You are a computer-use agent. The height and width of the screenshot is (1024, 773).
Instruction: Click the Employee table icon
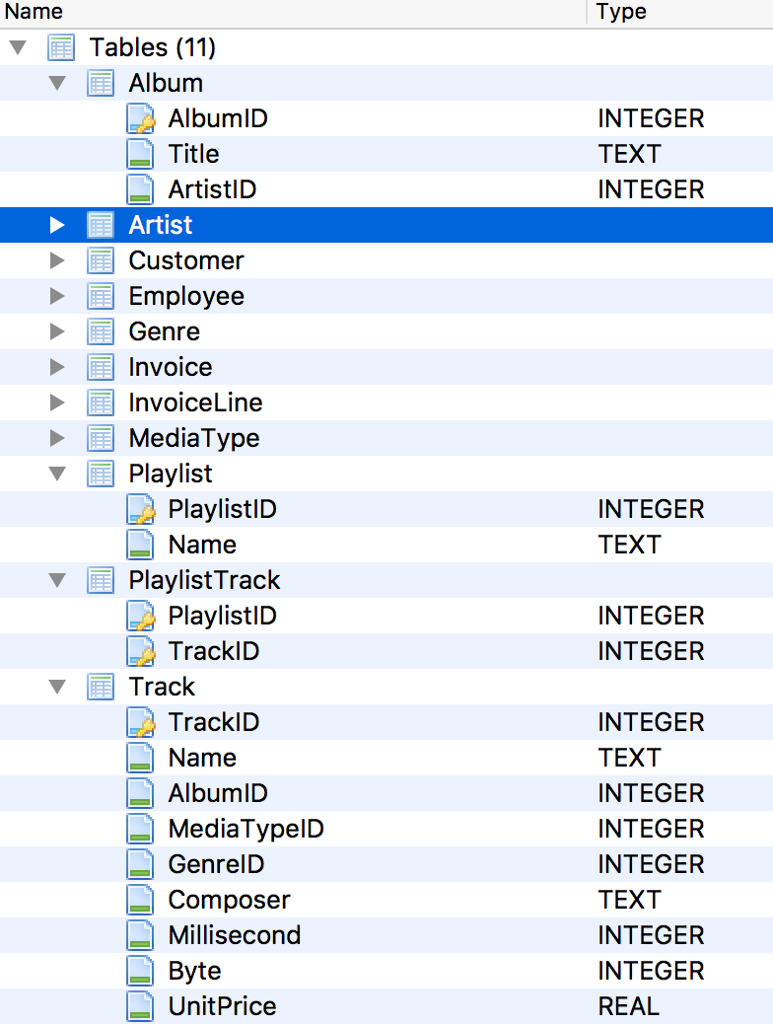click(x=101, y=296)
